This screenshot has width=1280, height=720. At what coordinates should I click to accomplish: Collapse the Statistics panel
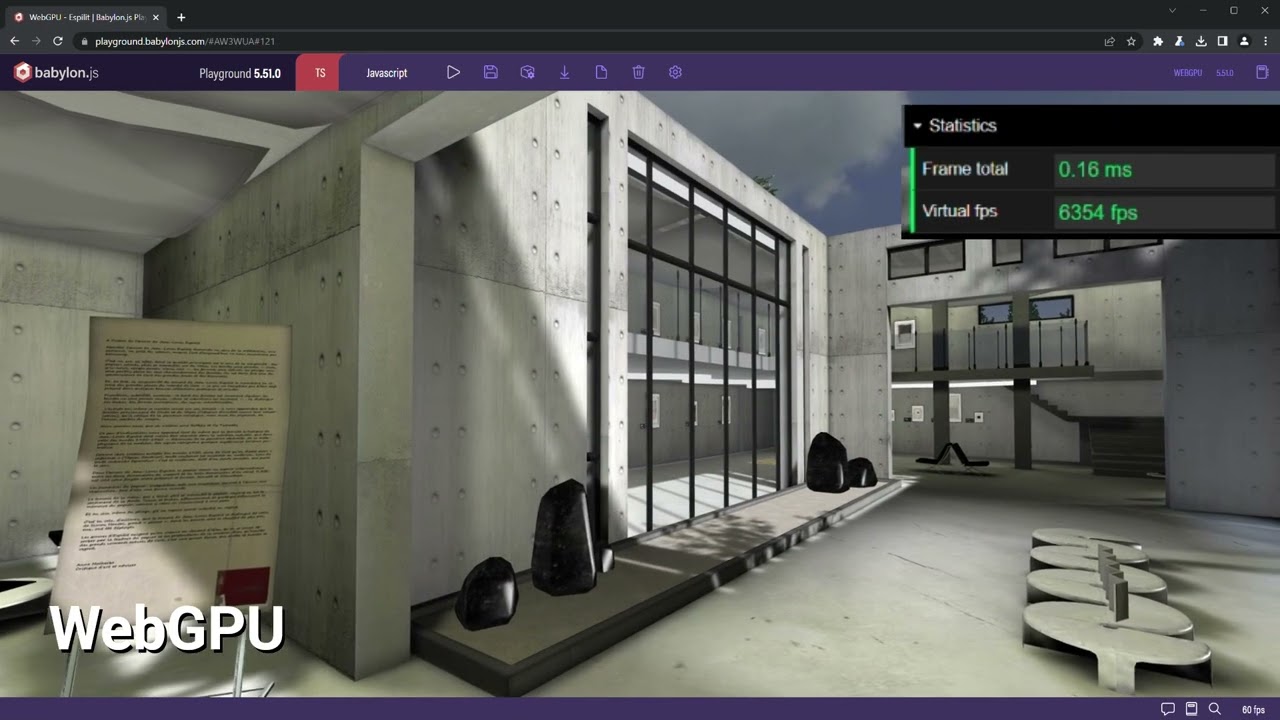coord(917,126)
